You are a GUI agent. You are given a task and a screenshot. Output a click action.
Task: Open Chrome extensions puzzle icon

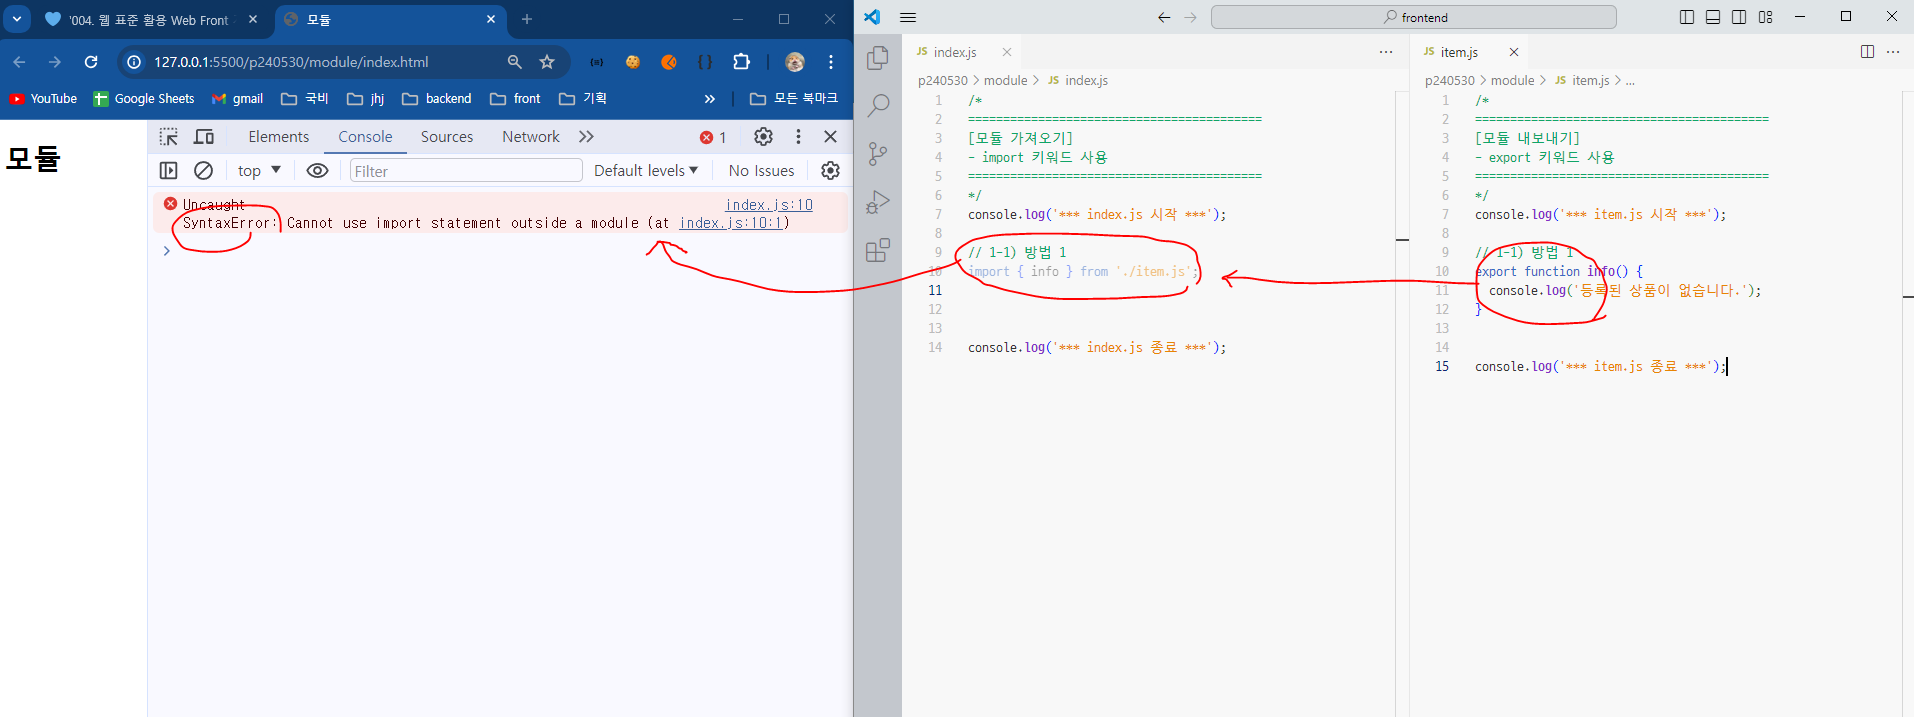click(741, 62)
